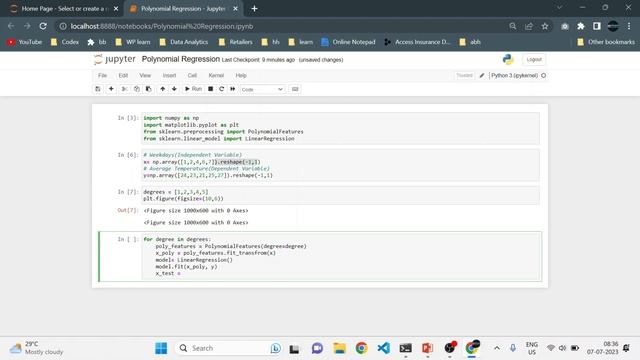The width and height of the screenshot is (640, 360).
Task: Click the Python logo icon
Action: click(x=508, y=60)
